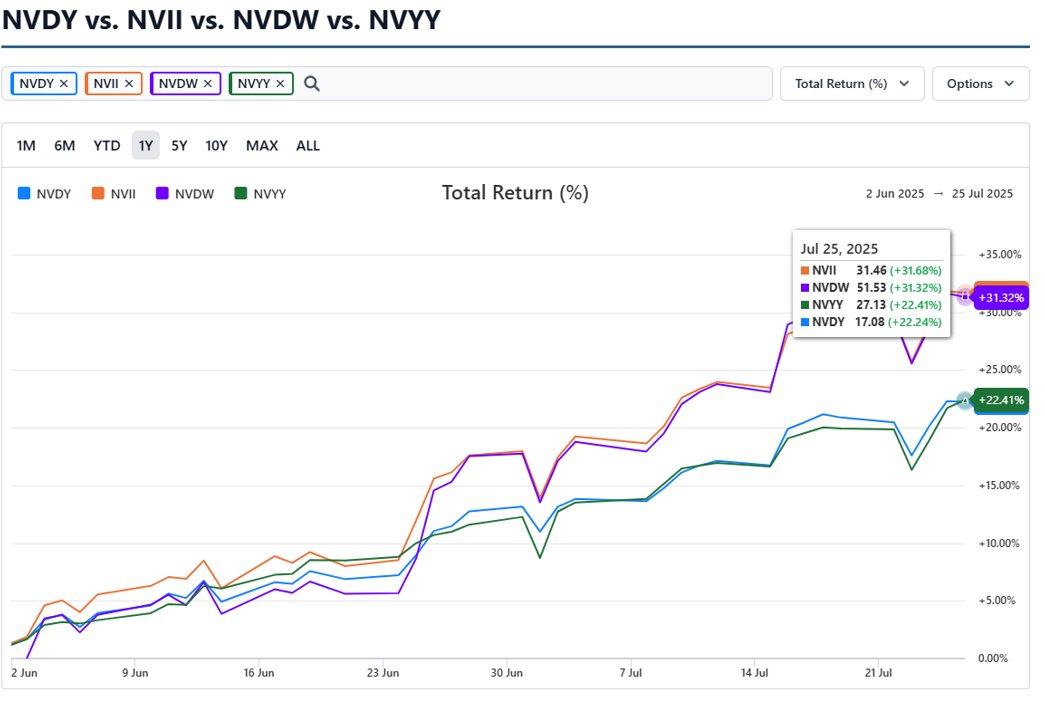The image size is (1045, 702).
Task: Click the 0.00% y-axis label
Action: tap(993, 659)
